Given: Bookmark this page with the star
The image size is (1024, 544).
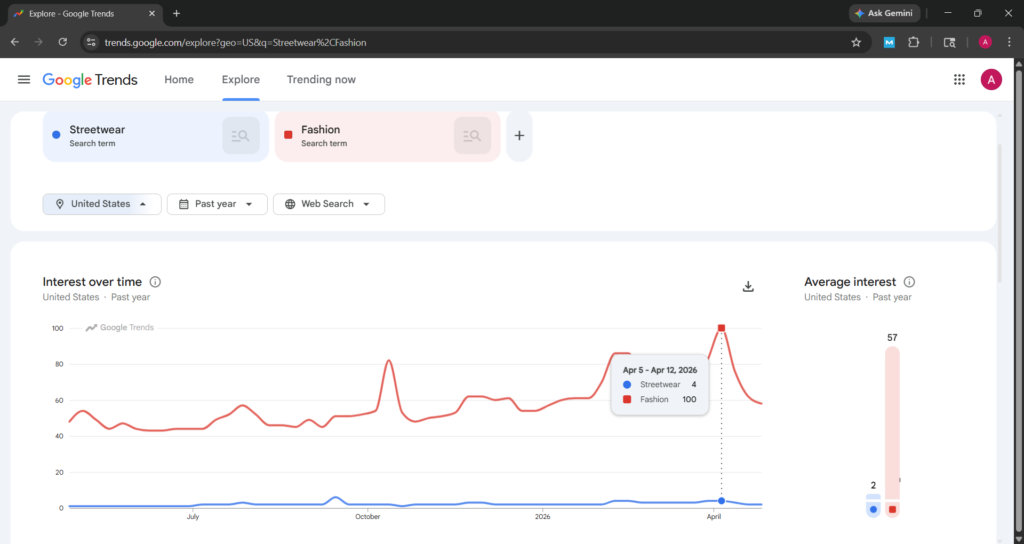Looking at the screenshot, I should tap(856, 42).
